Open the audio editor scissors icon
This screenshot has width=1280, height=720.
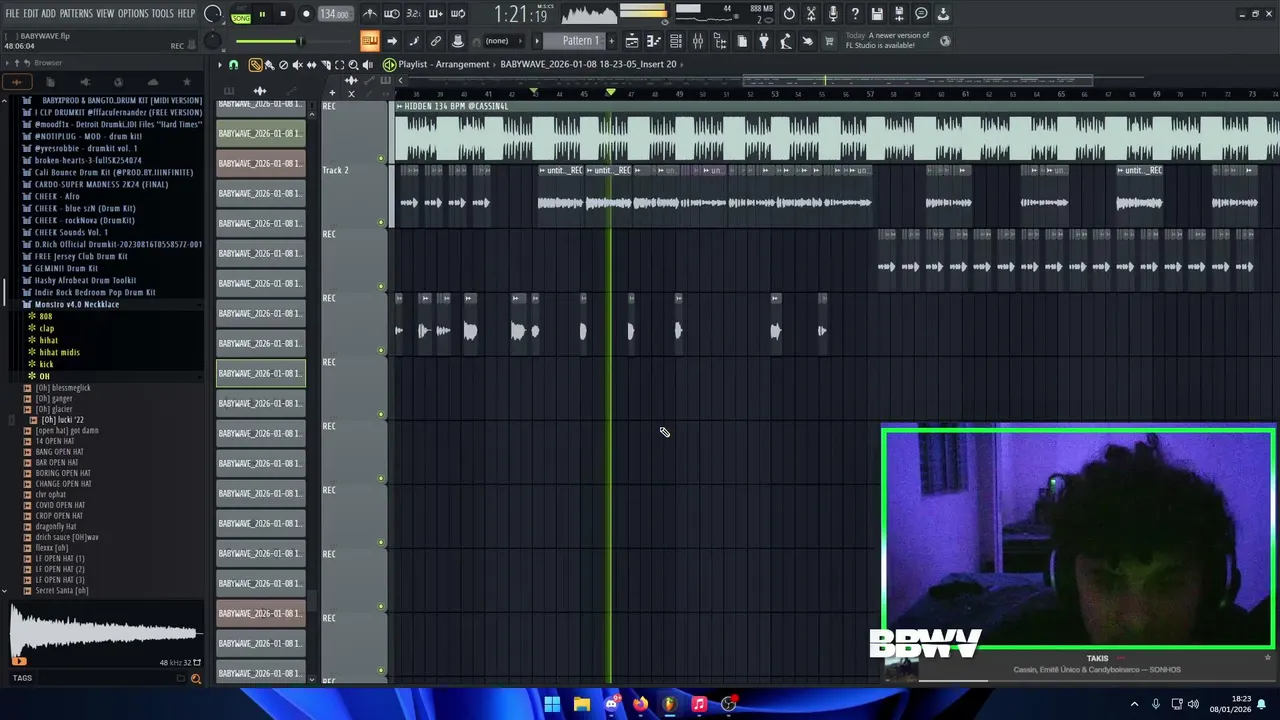[811, 14]
